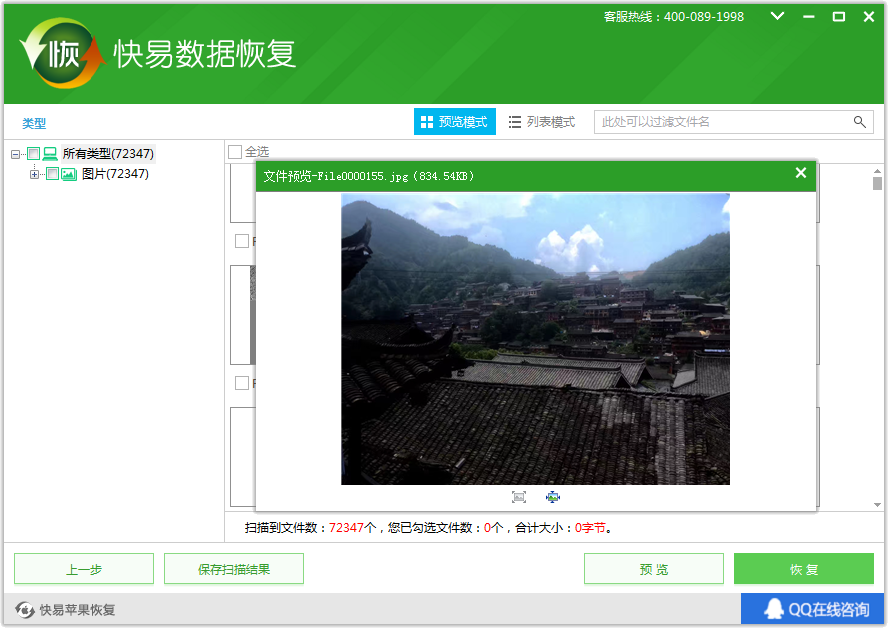Click the Apple recovery icon in the footer
888x628 pixels.
tap(25, 610)
